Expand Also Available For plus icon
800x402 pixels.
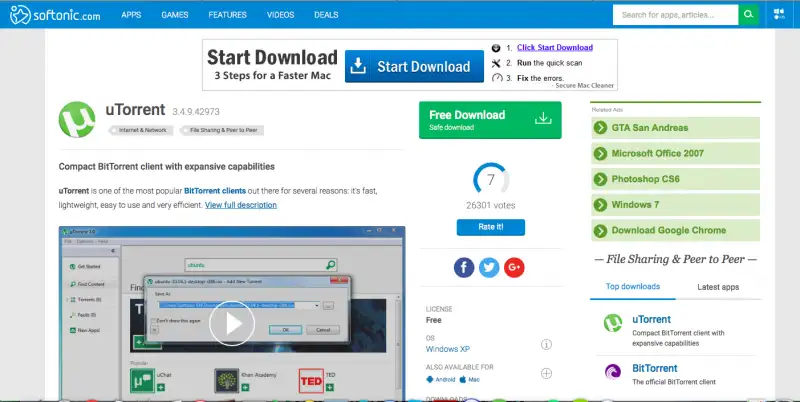click(546, 373)
